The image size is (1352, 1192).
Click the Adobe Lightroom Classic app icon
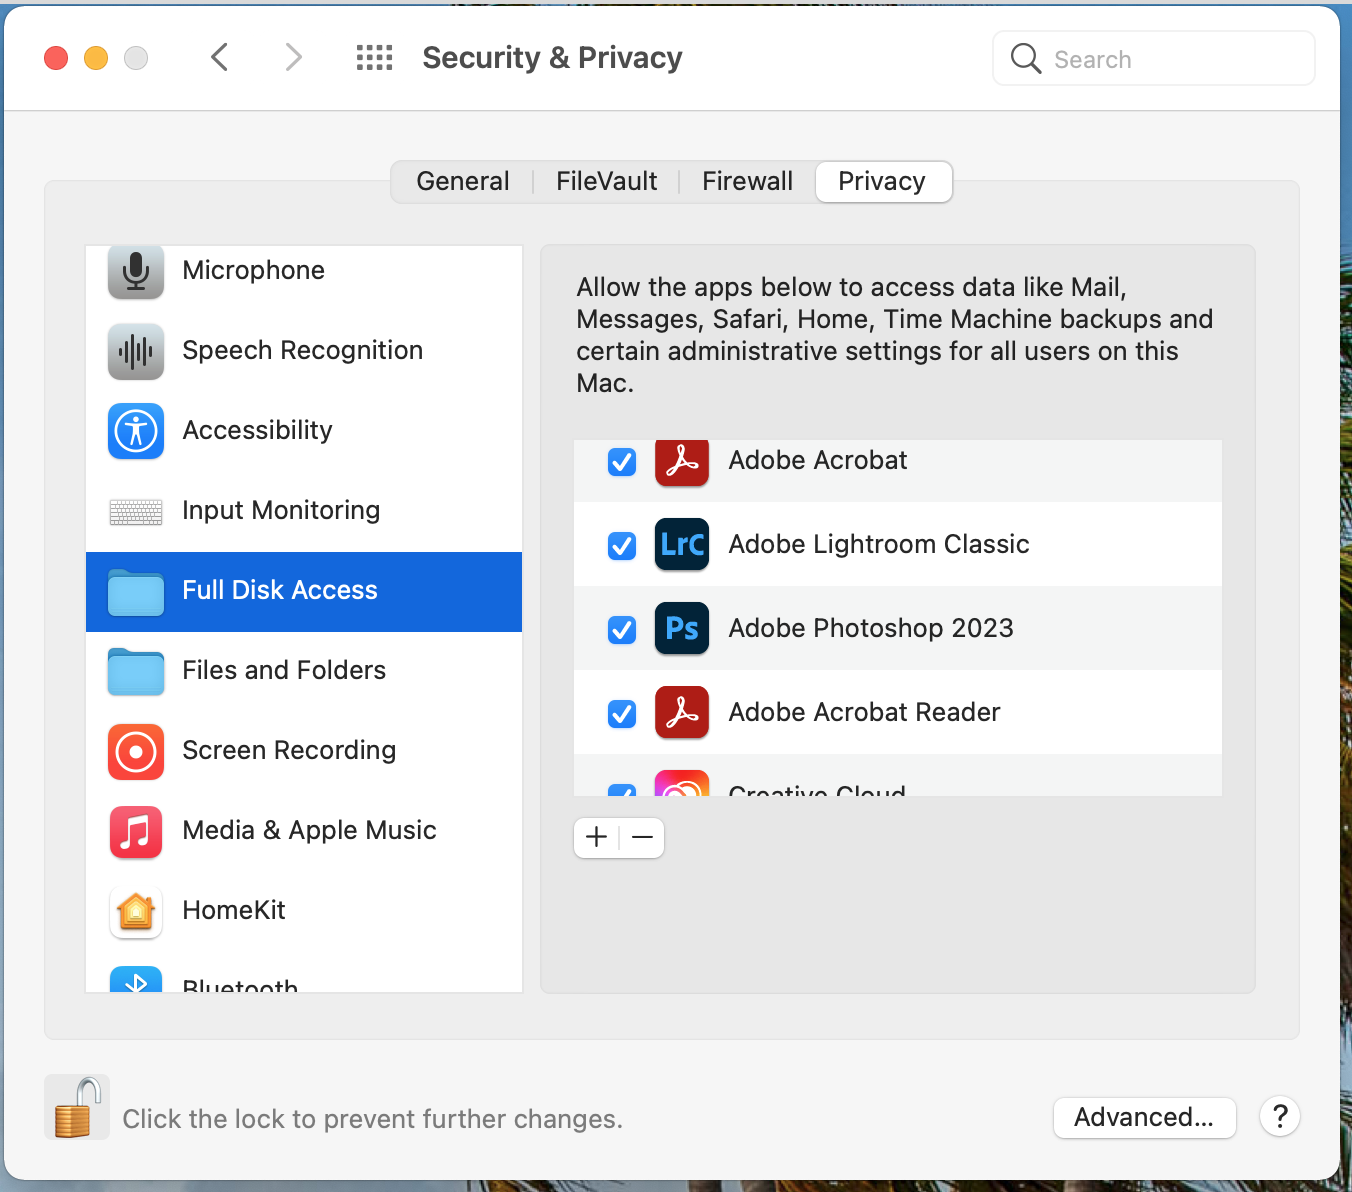tap(682, 544)
